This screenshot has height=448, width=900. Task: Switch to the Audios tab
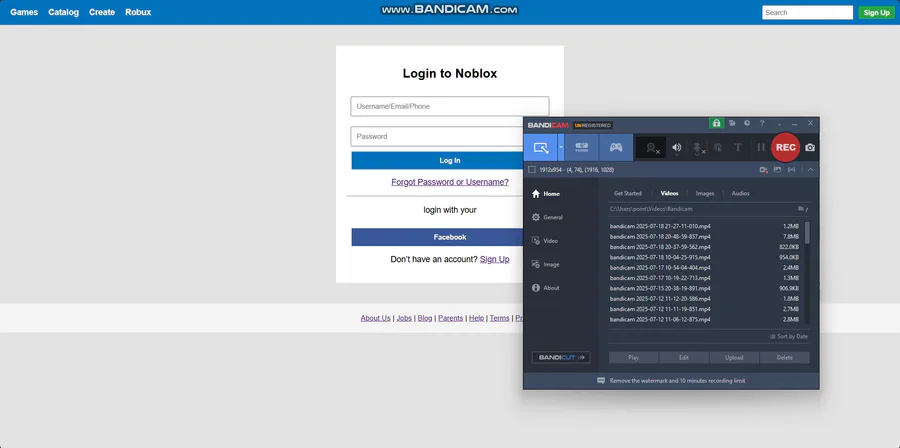click(x=740, y=193)
